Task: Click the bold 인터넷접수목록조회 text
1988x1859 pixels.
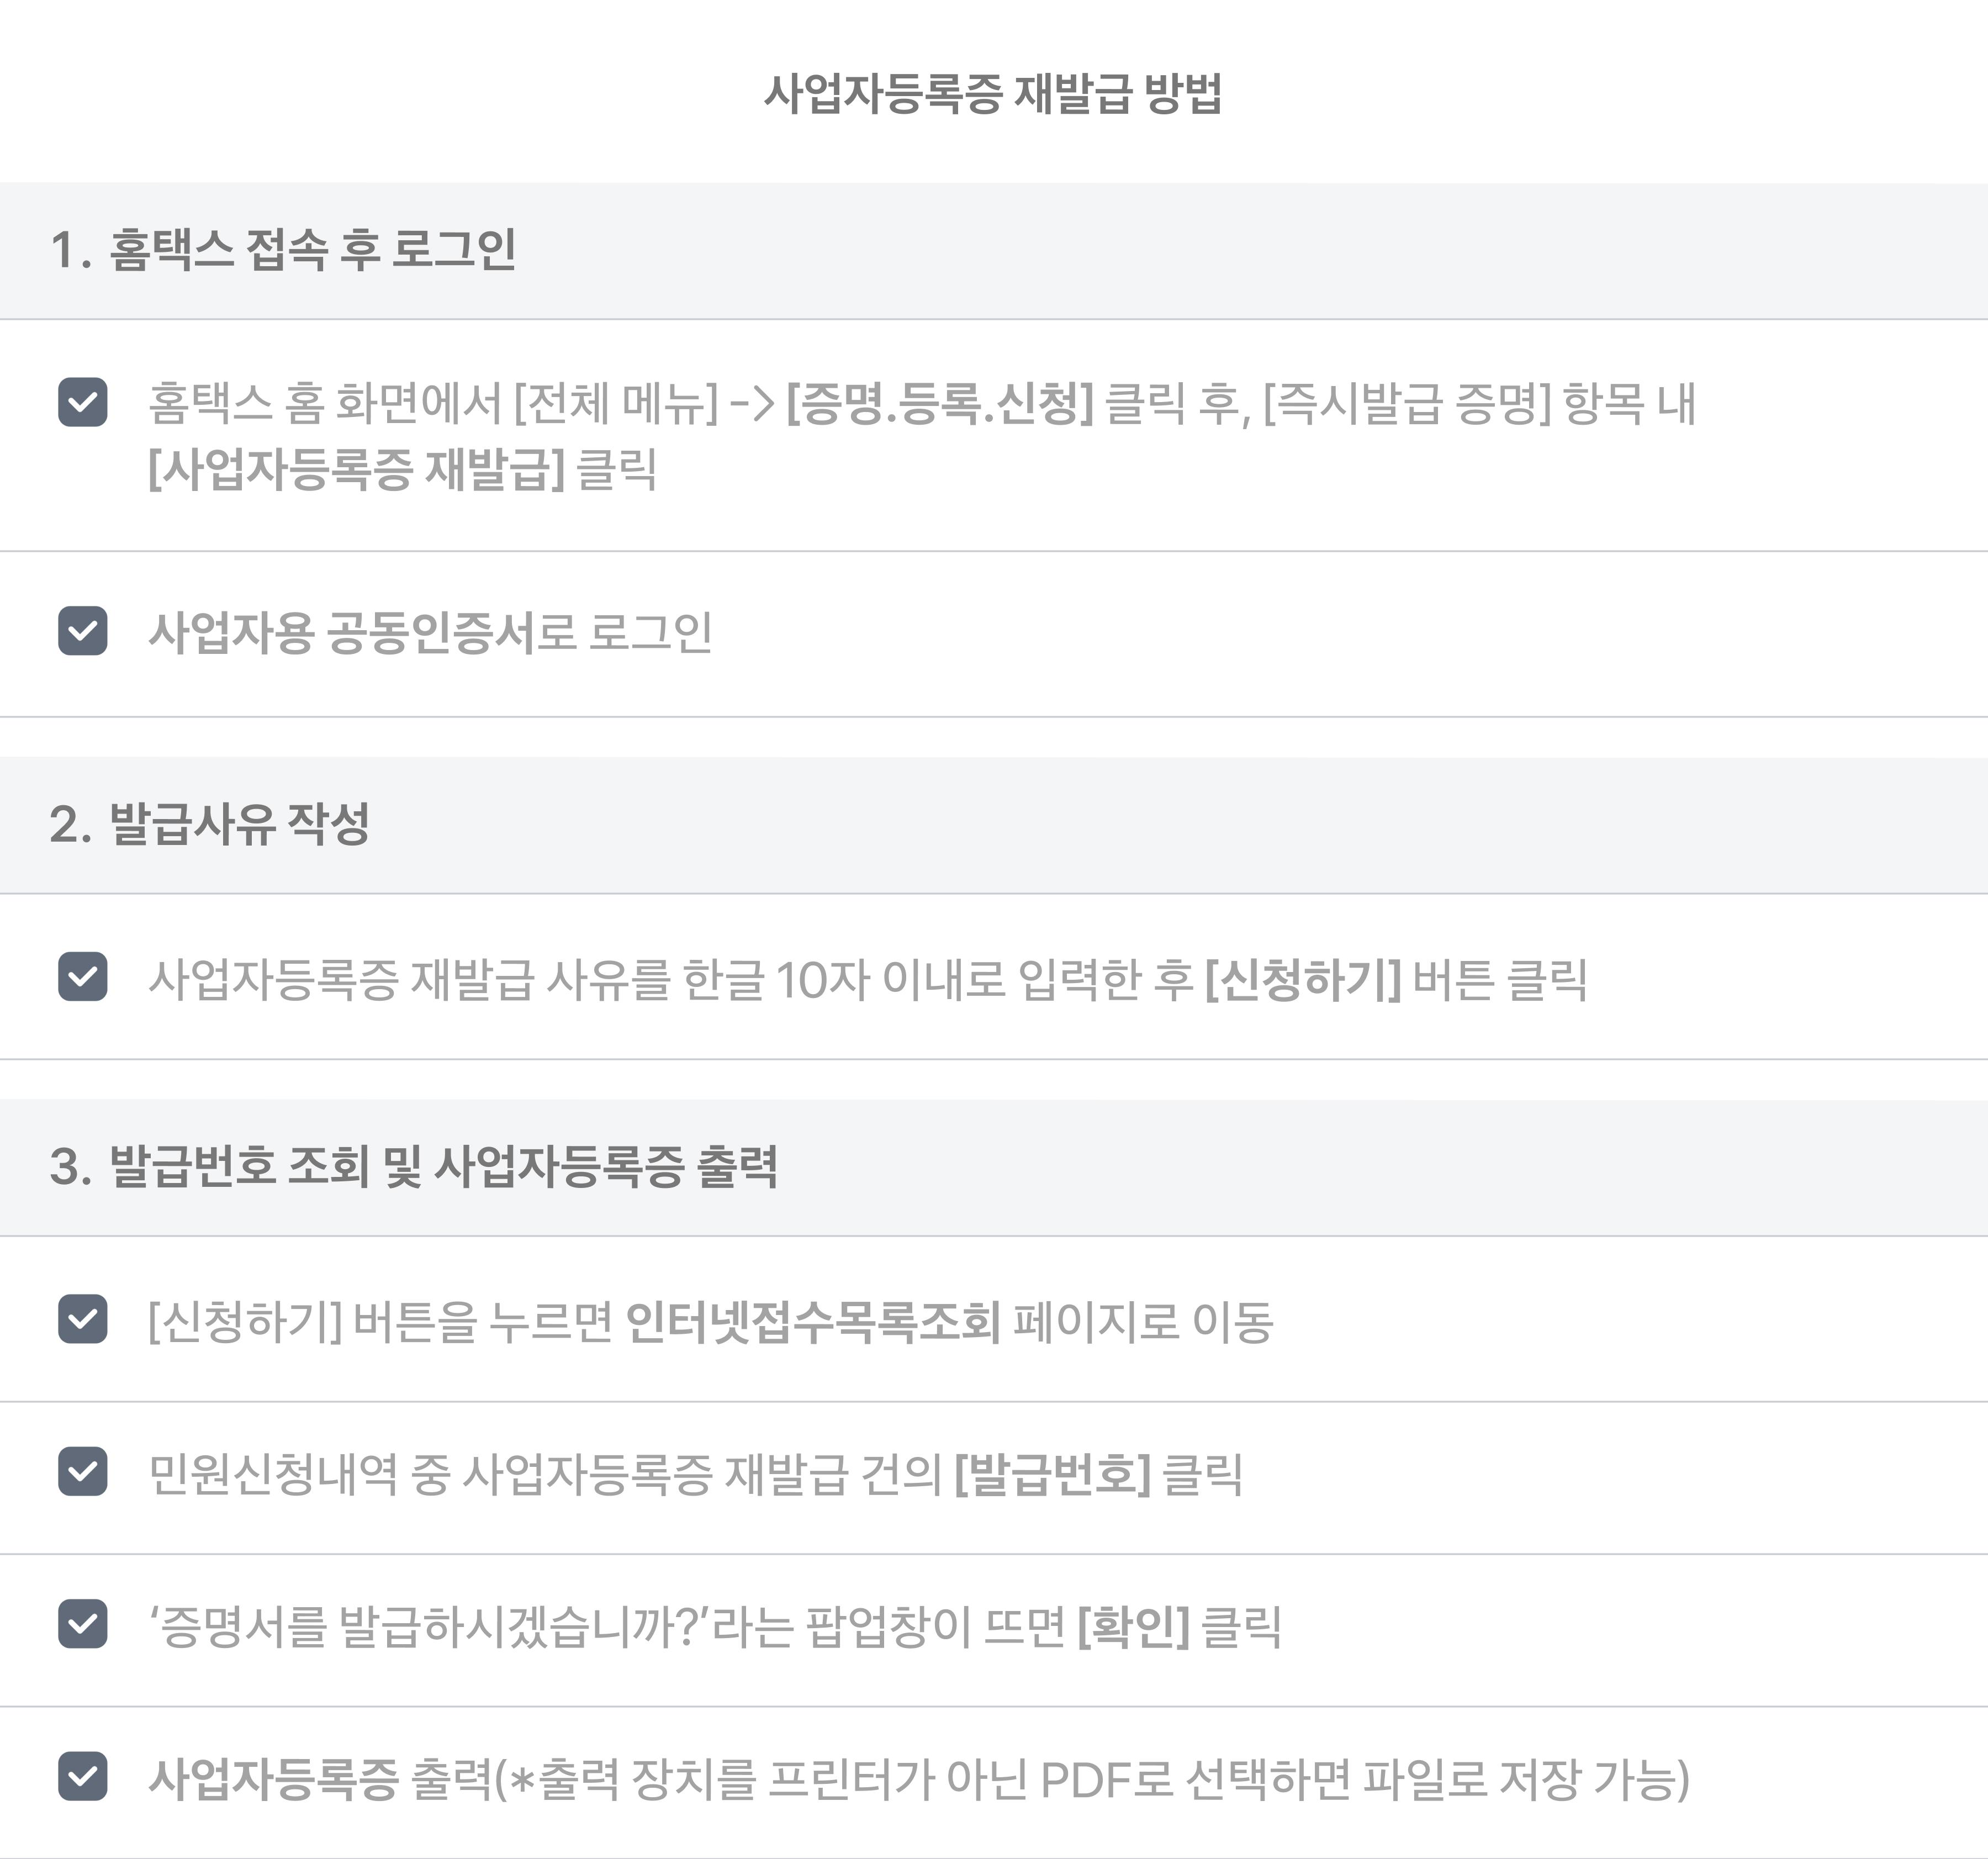Action: click(x=813, y=1322)
